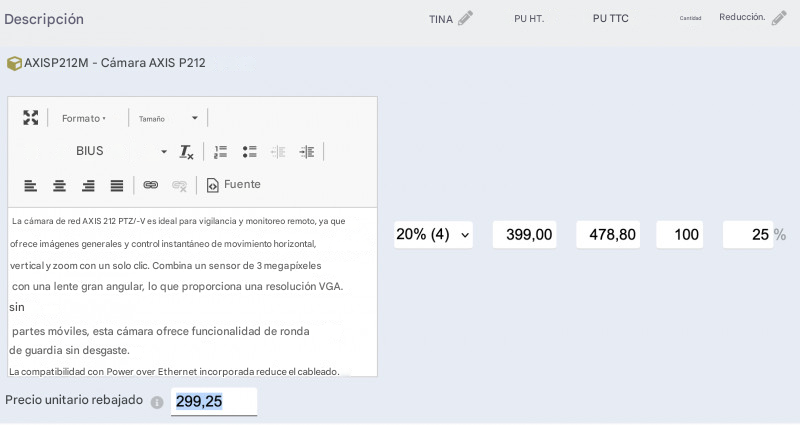Increase the paragraph indent
Viewport: 800px width, 425px height.
pos(307,152)
